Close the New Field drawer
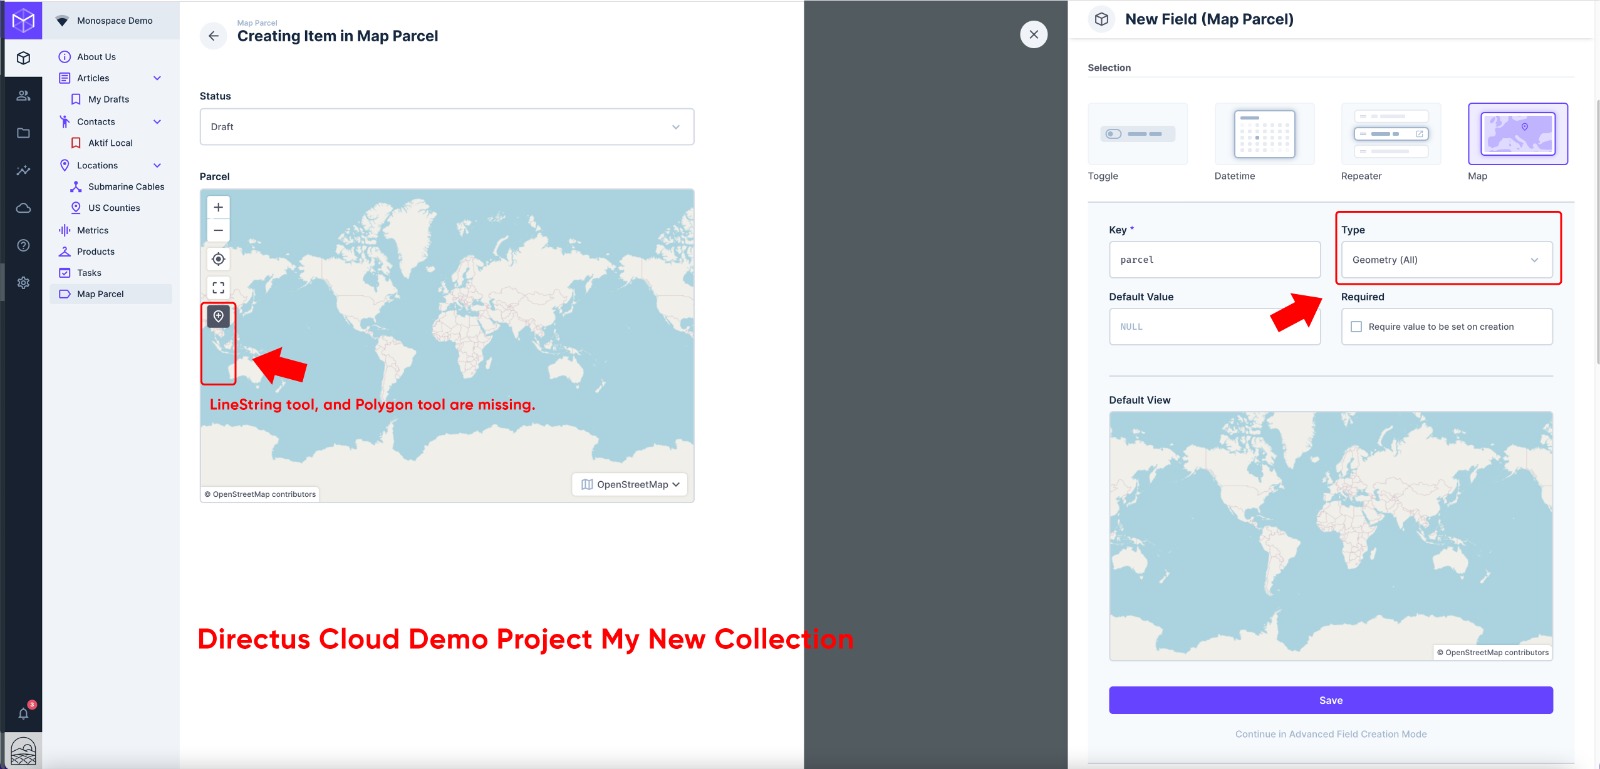 1034,34
